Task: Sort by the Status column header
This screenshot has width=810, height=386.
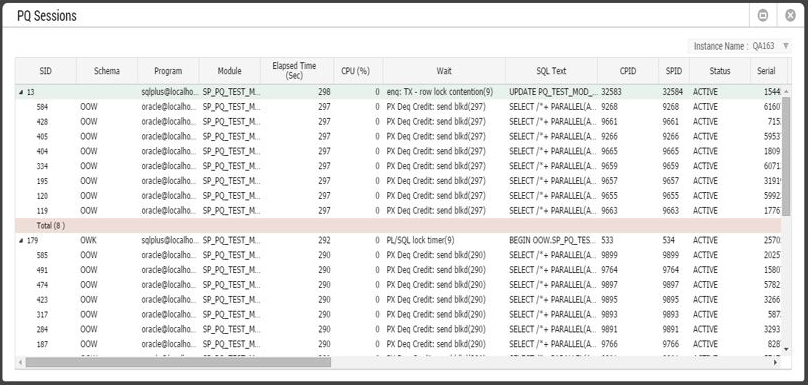Action: [x=720, y=71]
